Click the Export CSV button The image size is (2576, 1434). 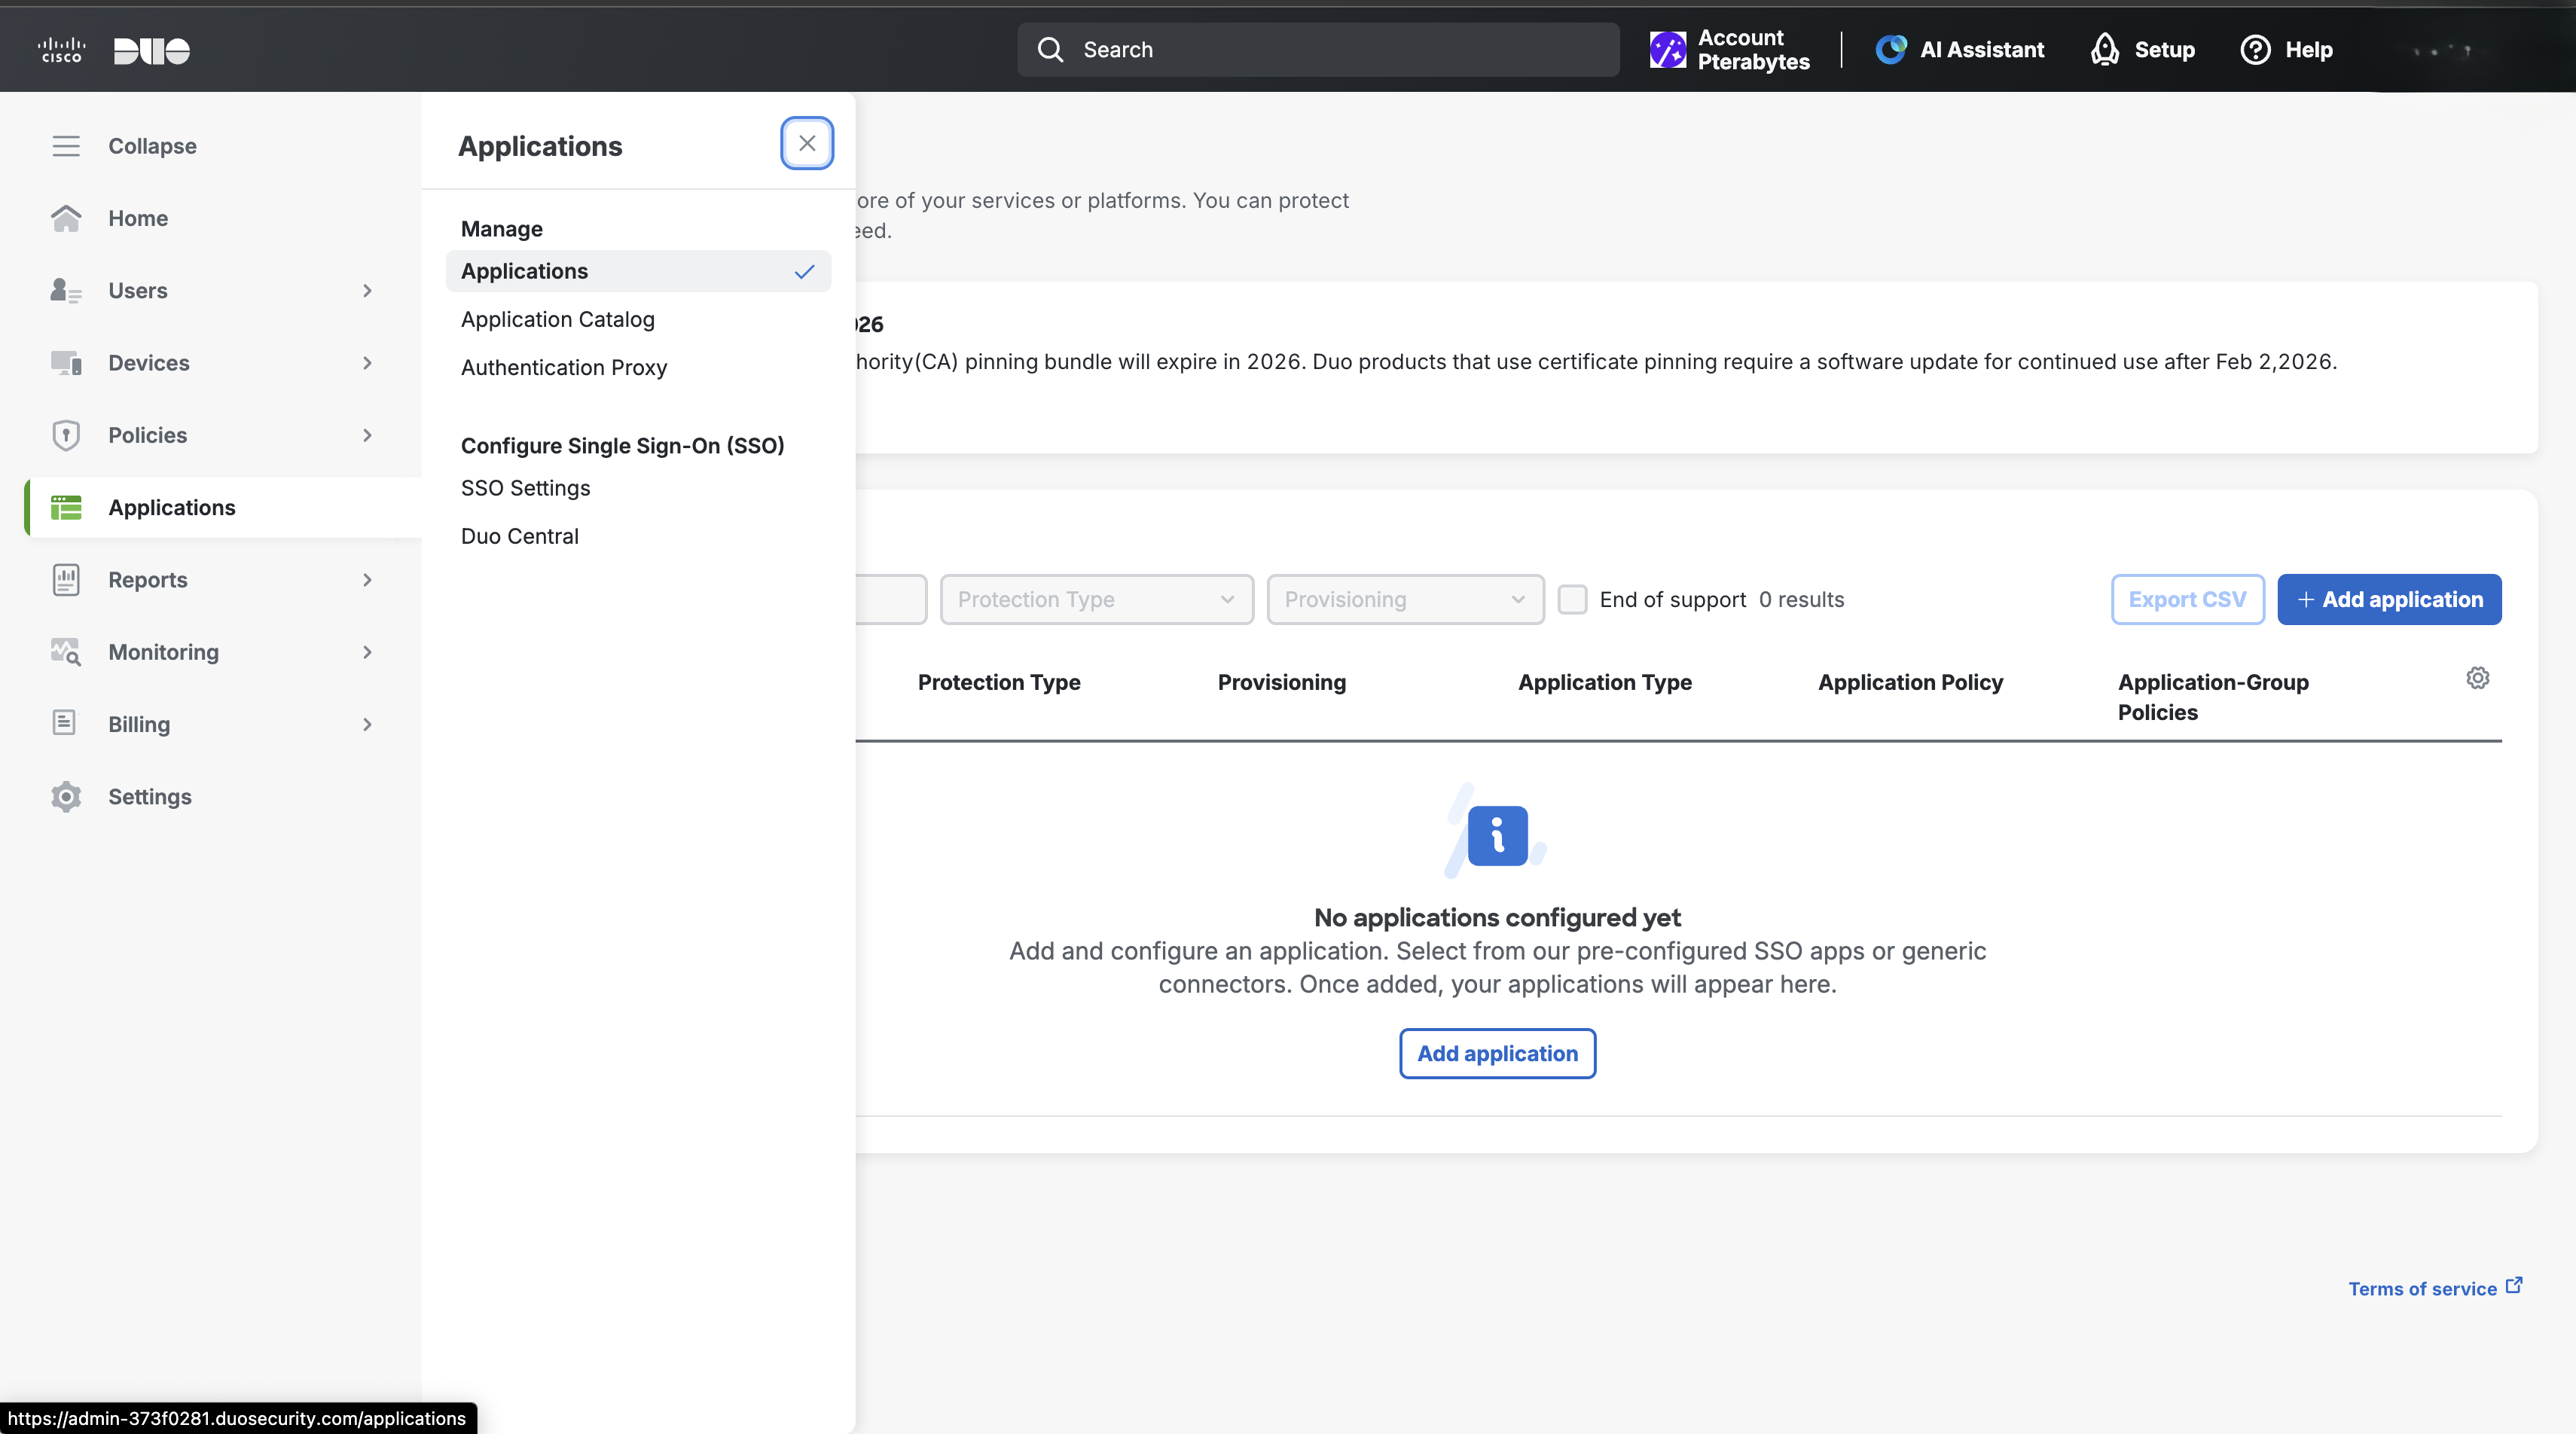[2187, 599]
